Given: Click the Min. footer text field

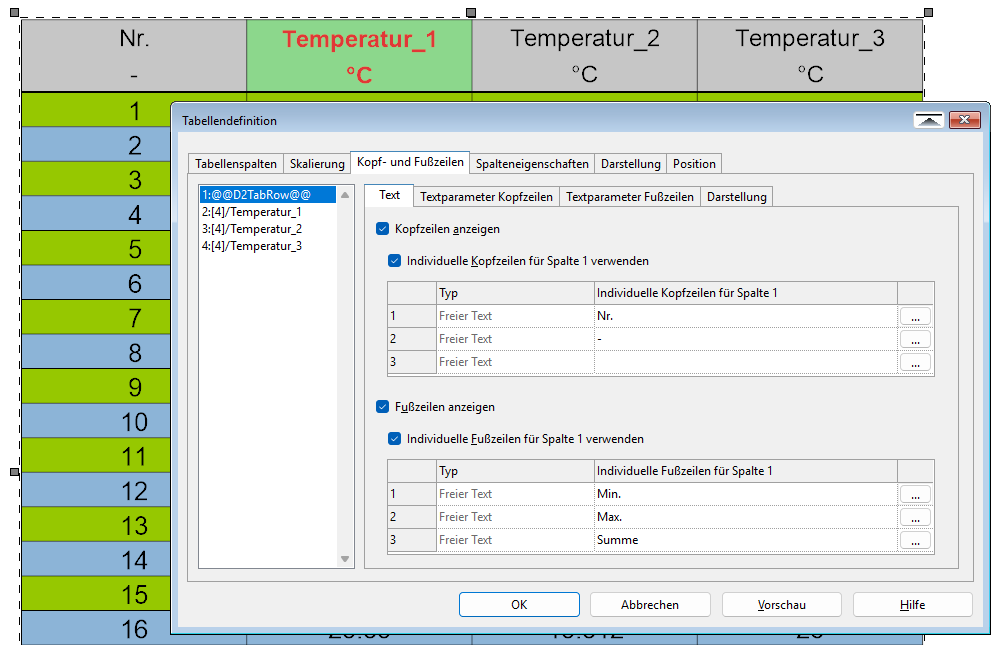Looking at the screenshot, I should pyautogui.click(x=744, y=494).
